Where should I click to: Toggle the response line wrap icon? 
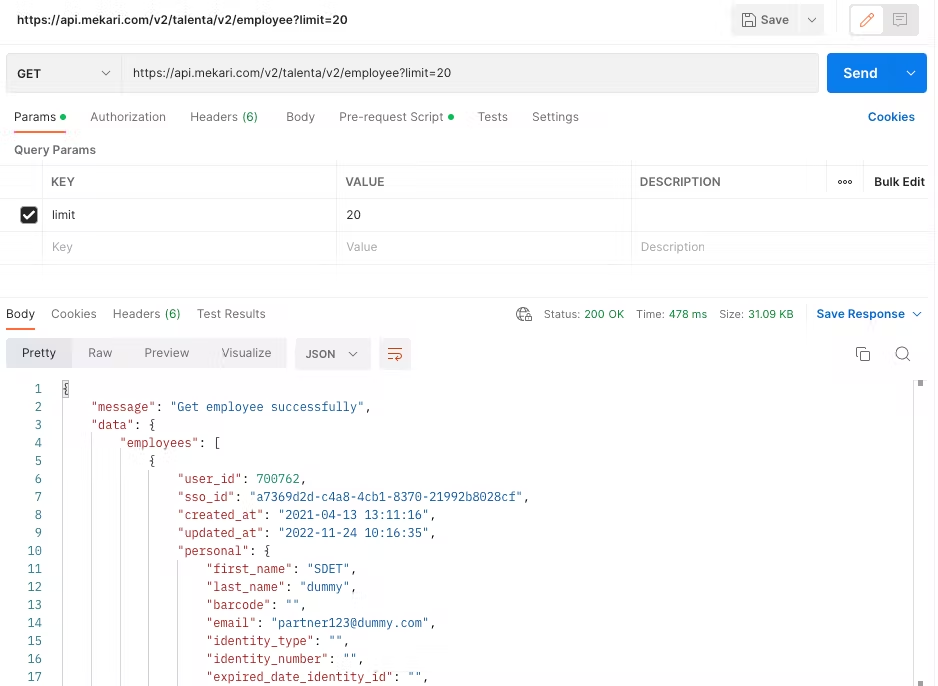tap(395, 354)
